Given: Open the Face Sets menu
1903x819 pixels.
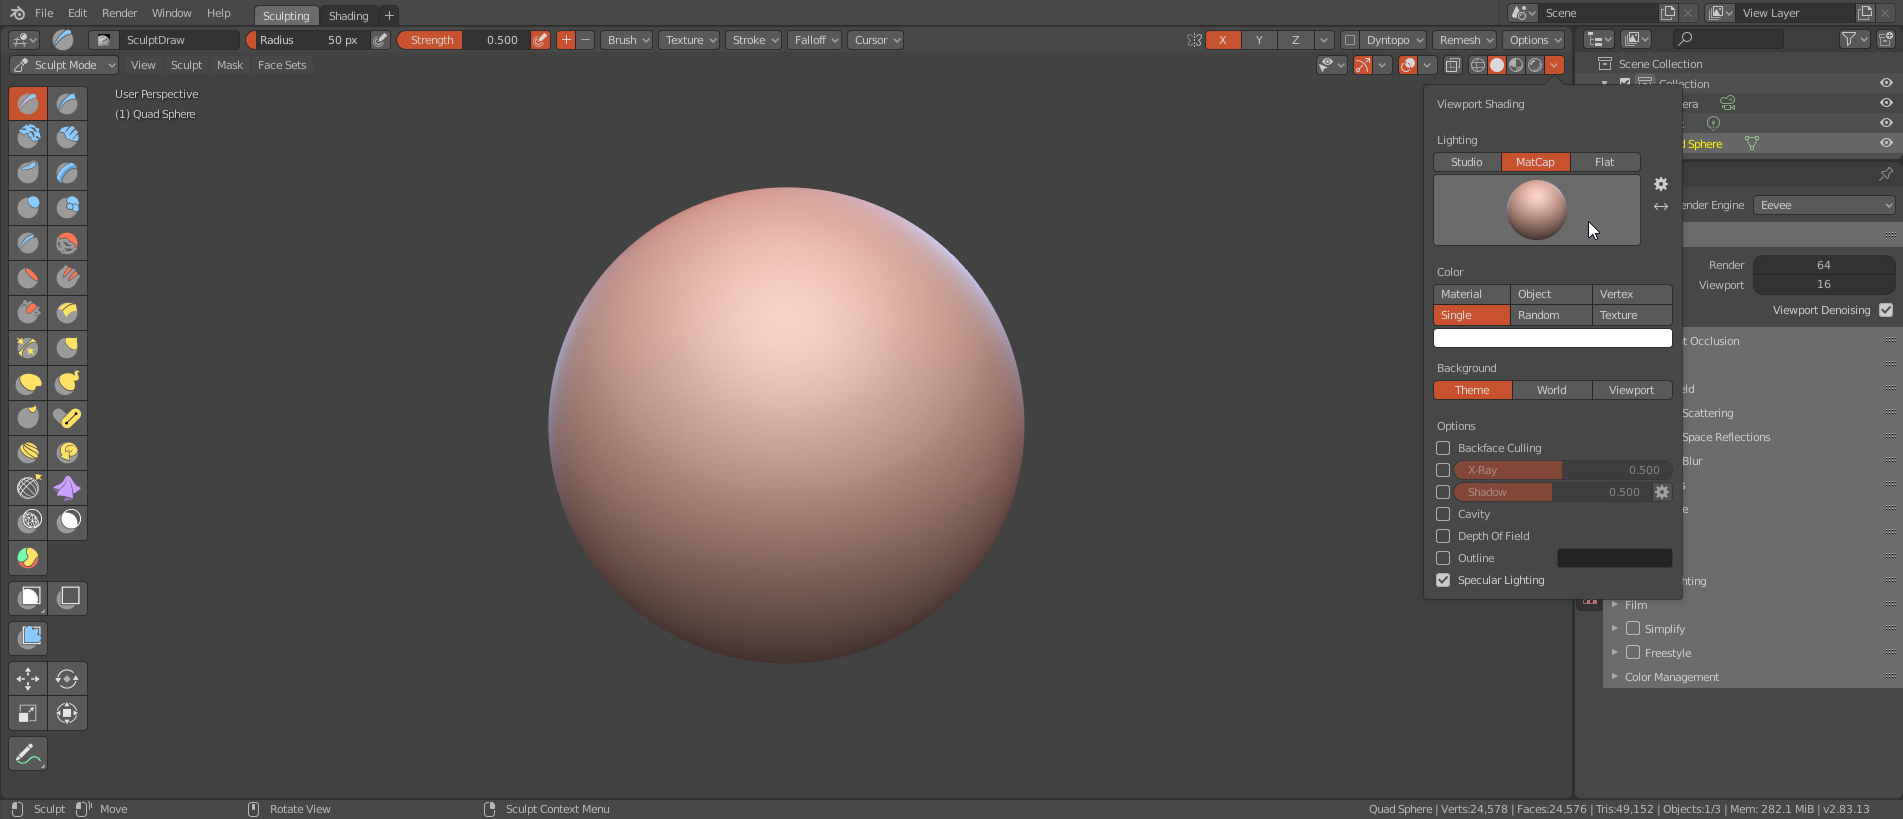Looking at the screenshot, I should pos(282,65).
